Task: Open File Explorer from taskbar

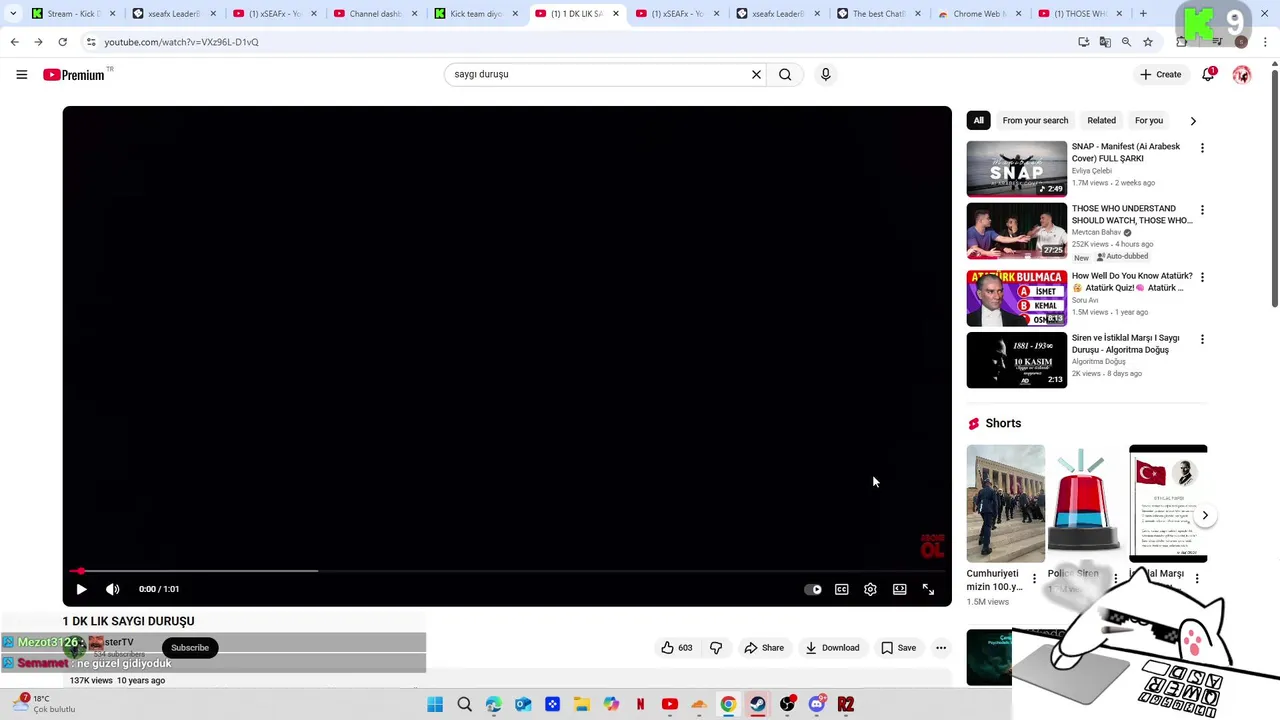Action: (x=582, y=704)
